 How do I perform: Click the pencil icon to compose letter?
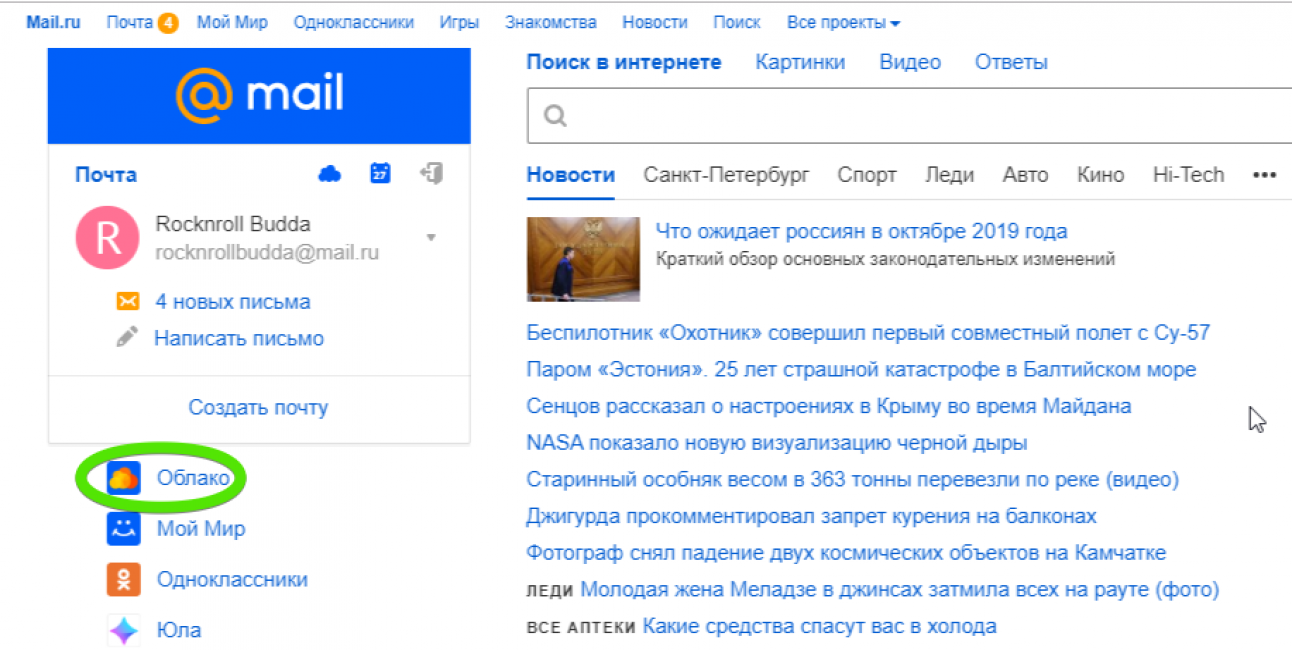127,338
